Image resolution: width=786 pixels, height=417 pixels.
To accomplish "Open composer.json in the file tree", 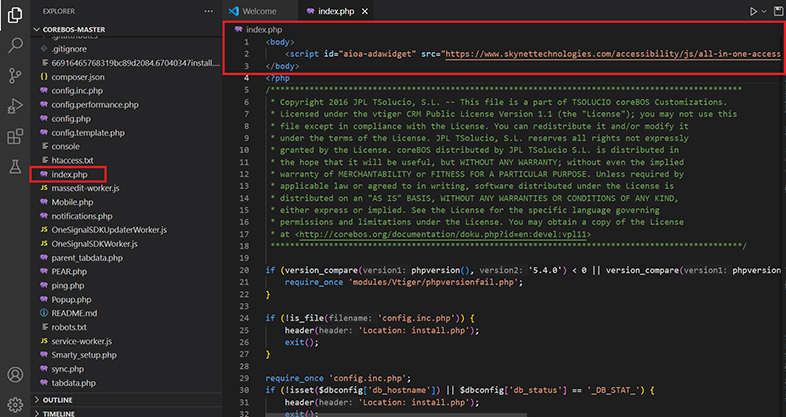I will pyautogui.click(x=78, y=77).
